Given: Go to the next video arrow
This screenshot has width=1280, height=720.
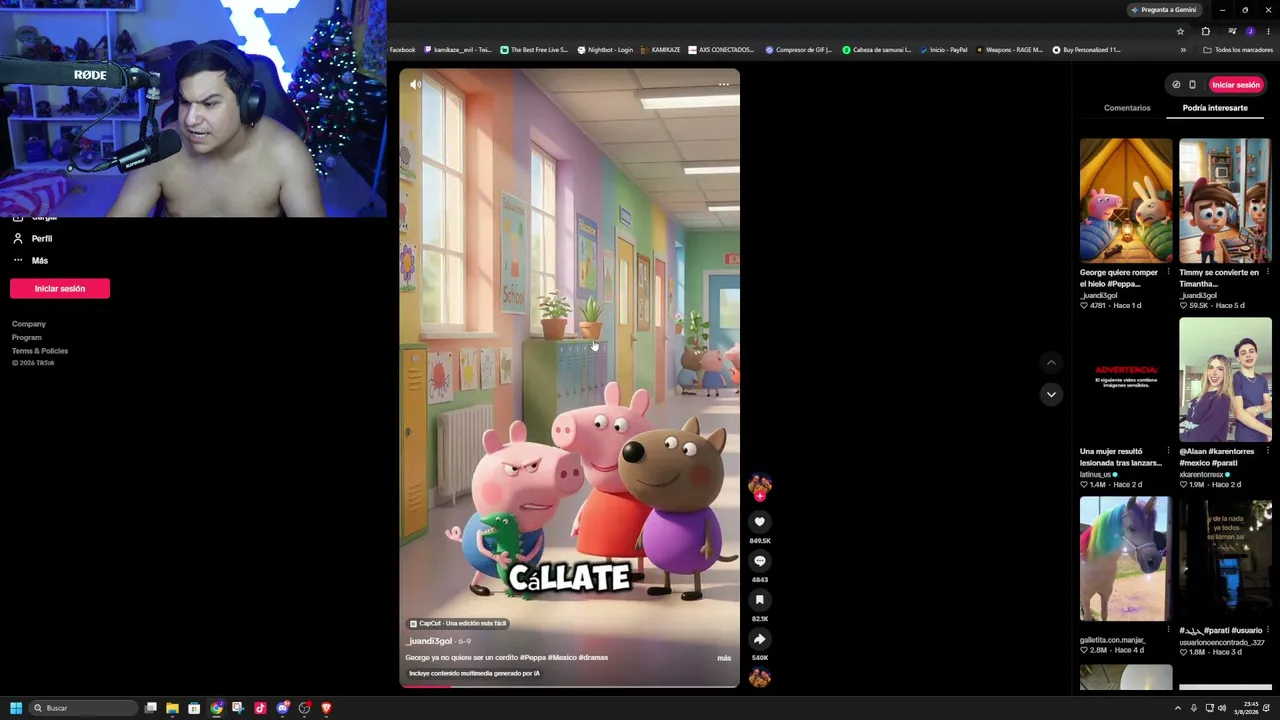Looking at the screenshot, I should (x=1051, y=394).
